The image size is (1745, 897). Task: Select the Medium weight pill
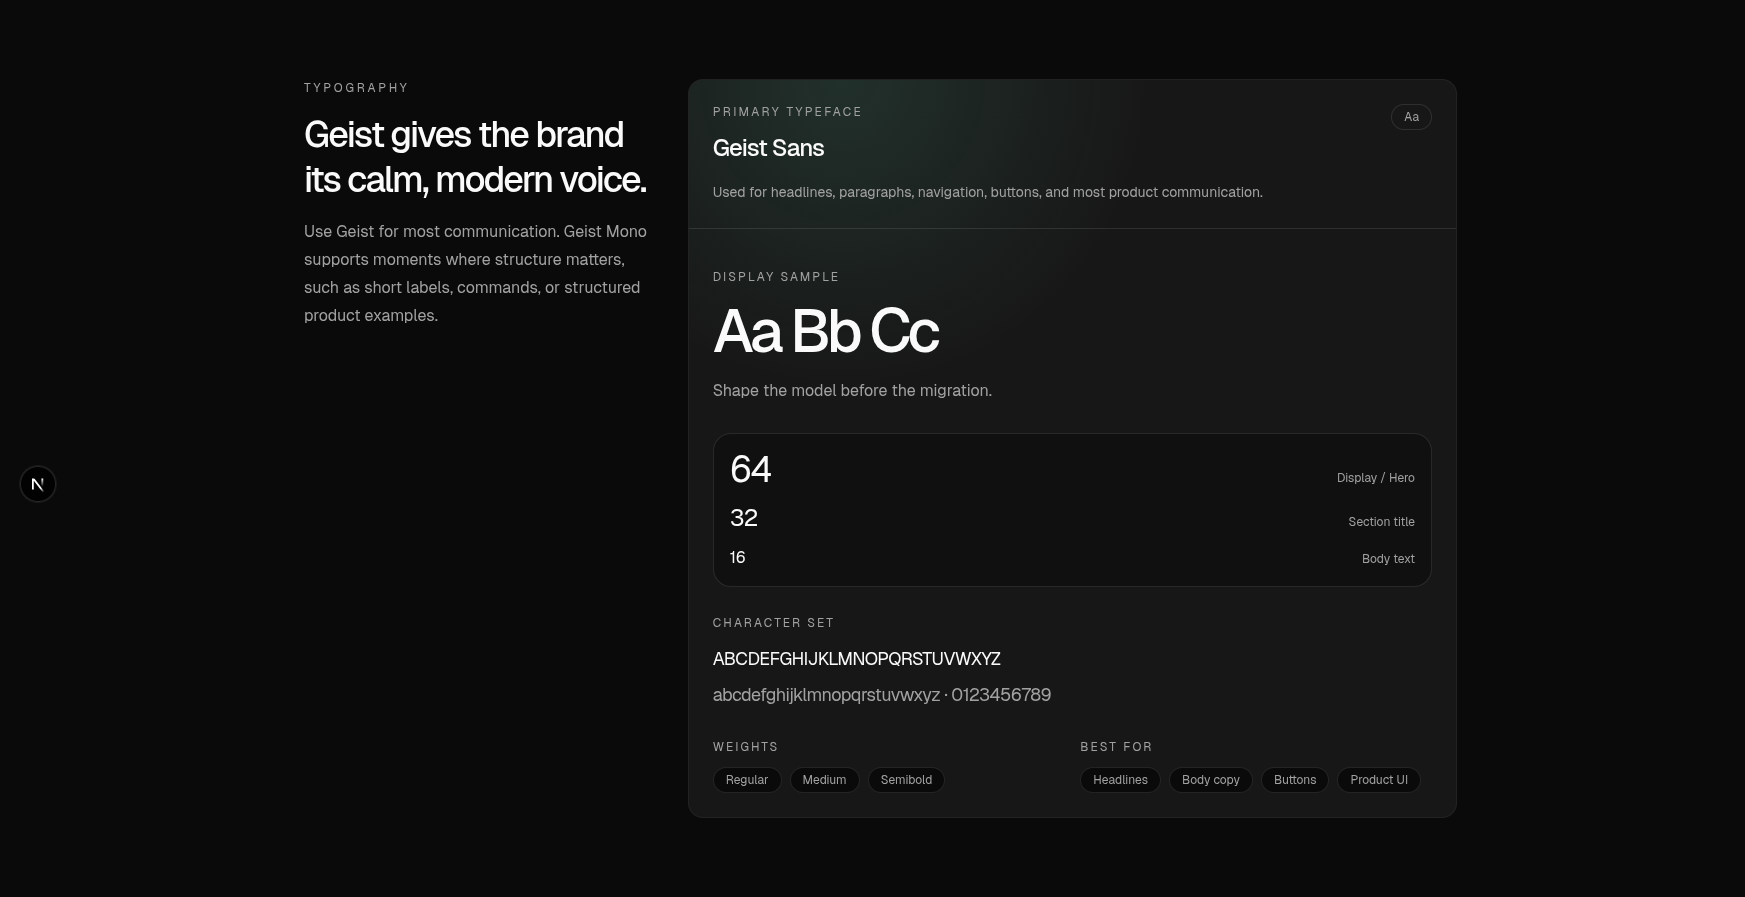[x=824, y=780]
